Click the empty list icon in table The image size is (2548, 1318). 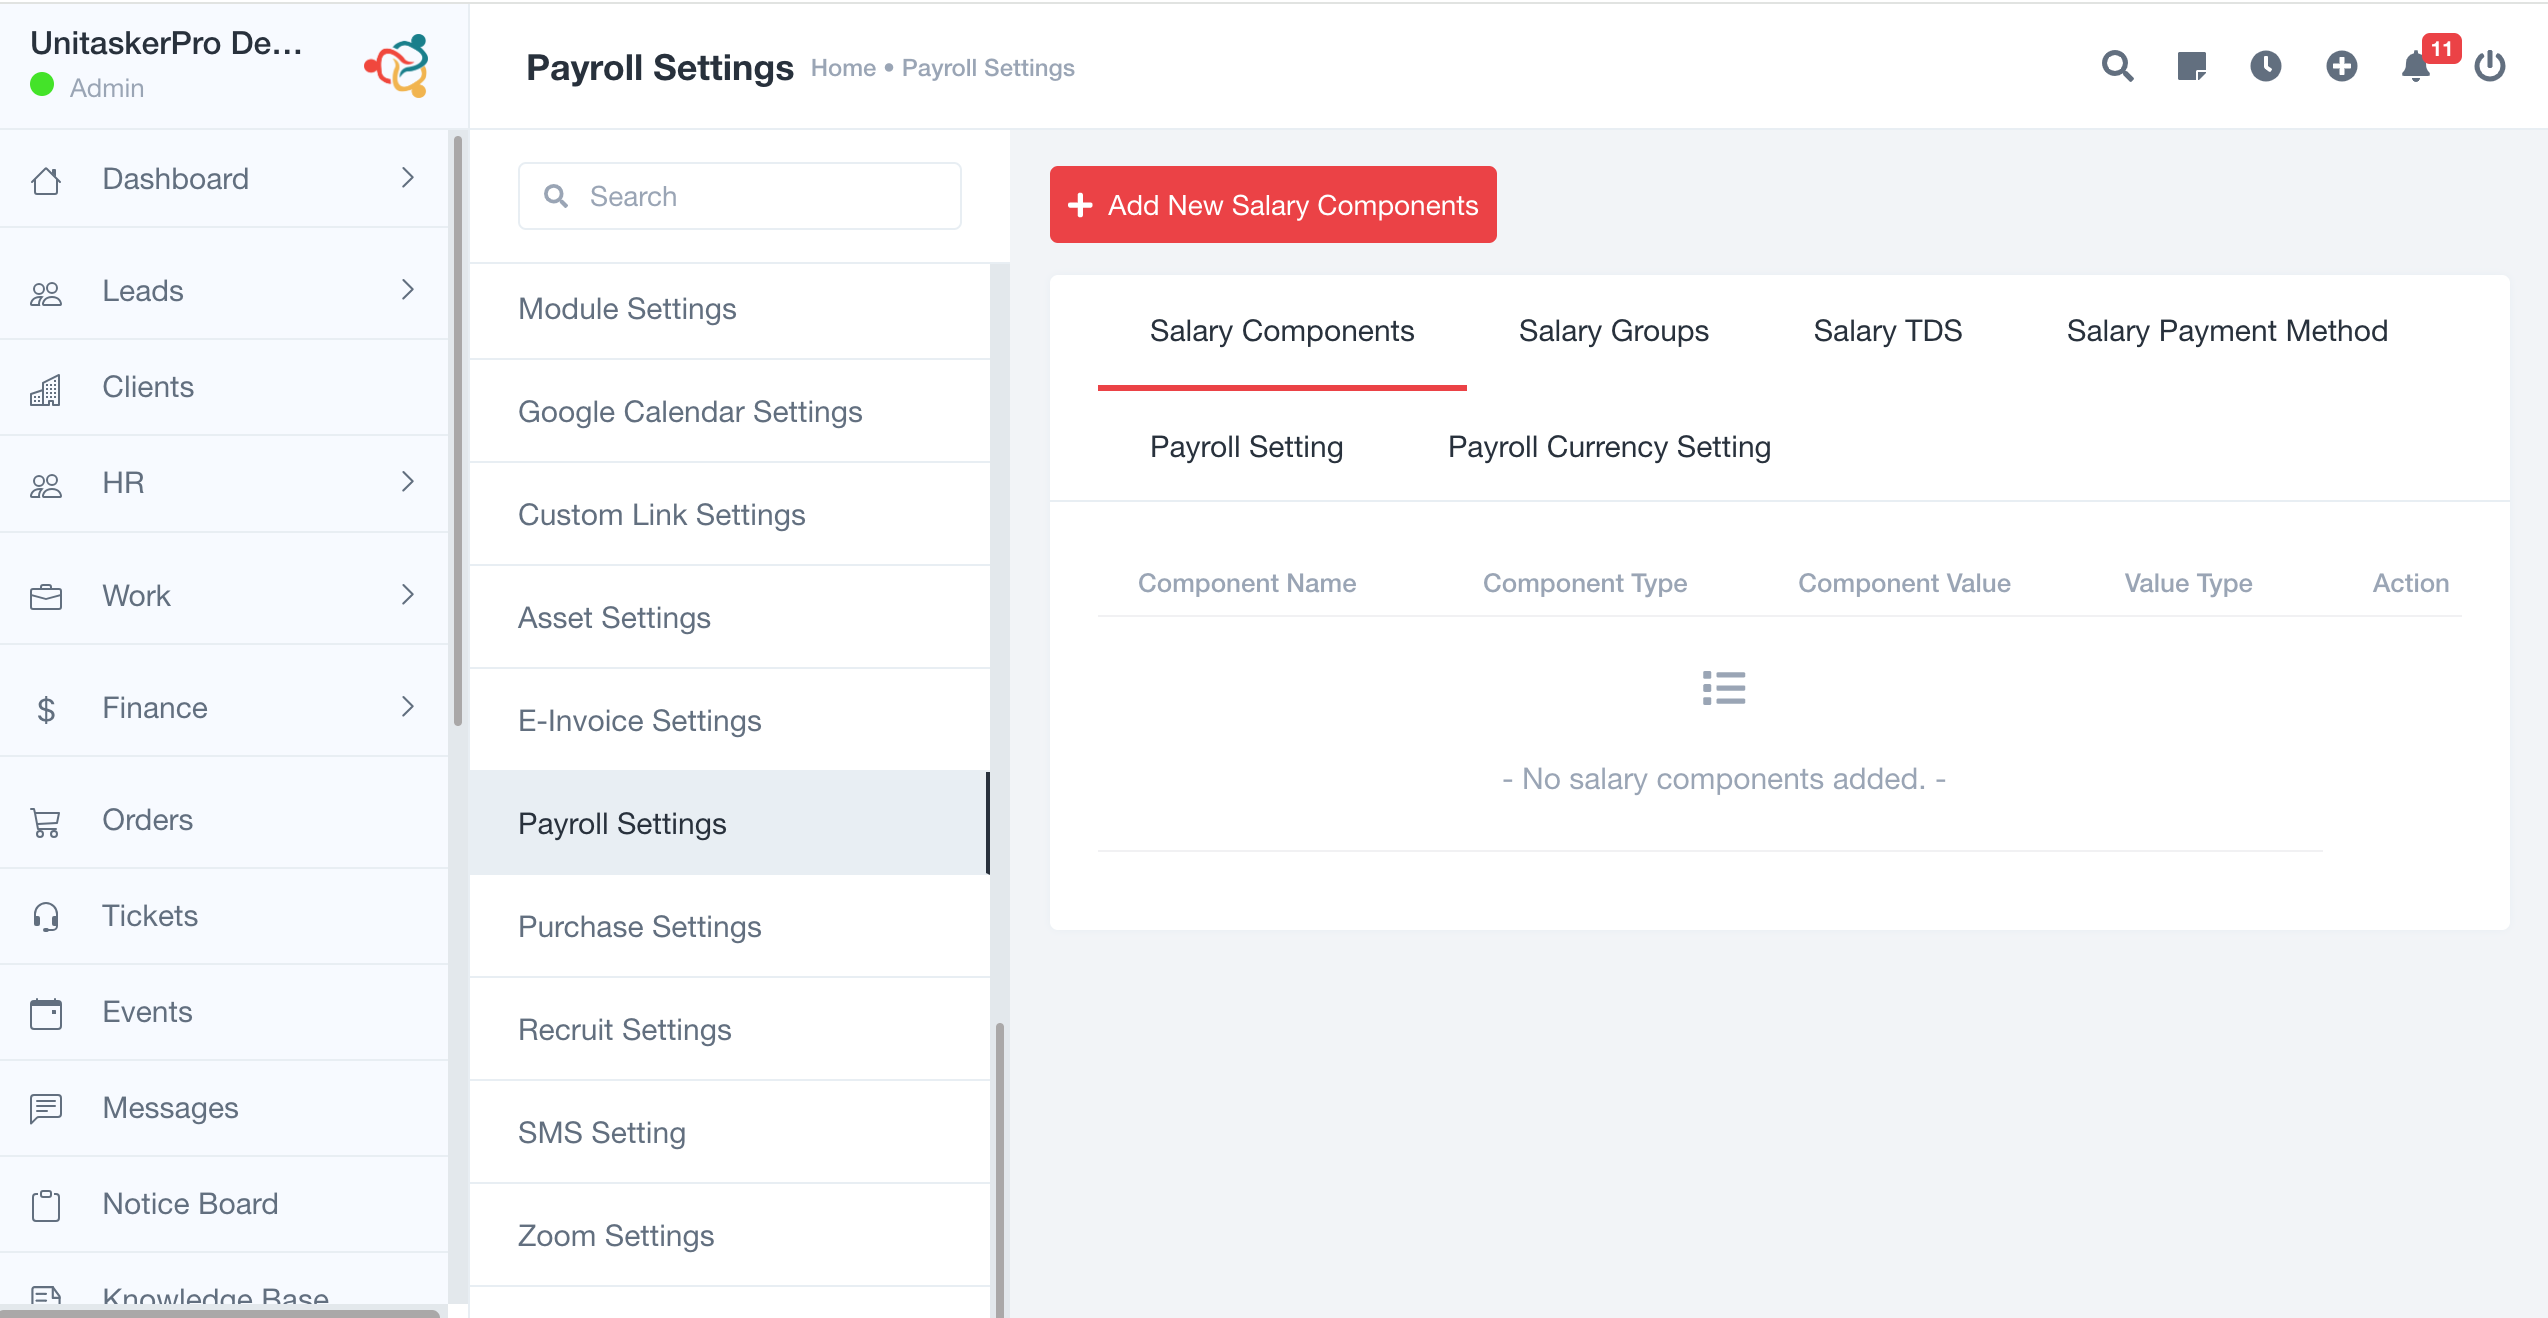(1724, 688)
